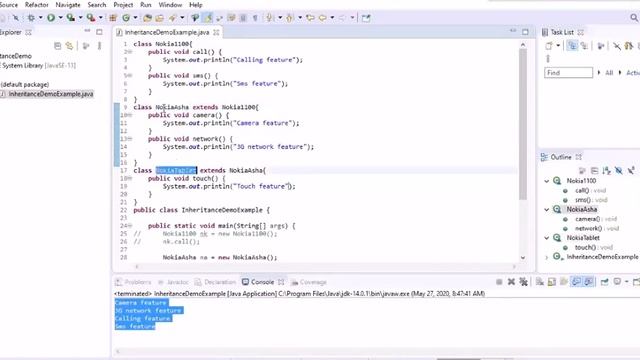Viewport: 640px width, 360px height.
Task: Click Next Annotation arrow icon
Action: [269, 18]
